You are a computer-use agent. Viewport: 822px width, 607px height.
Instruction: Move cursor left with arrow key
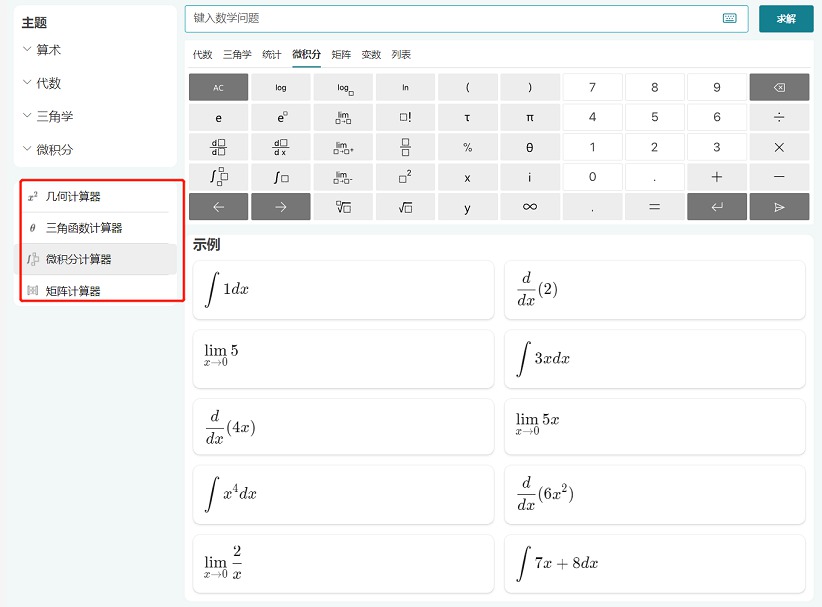click(219, 208)
